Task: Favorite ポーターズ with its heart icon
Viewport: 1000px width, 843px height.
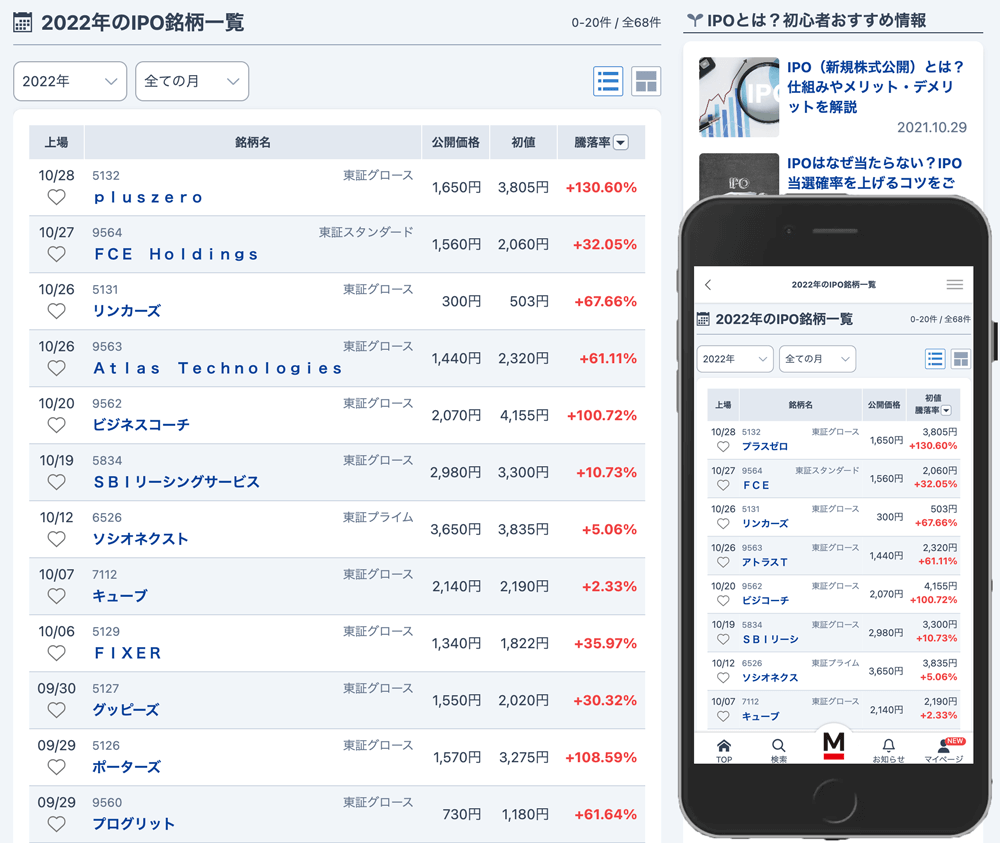Action: coord(57,767)
